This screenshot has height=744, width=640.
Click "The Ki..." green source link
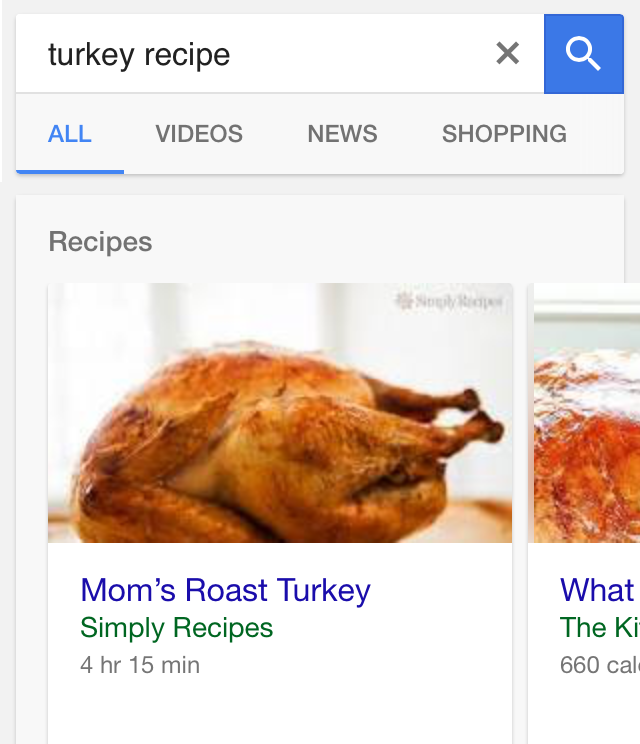(x=600, y=628)
